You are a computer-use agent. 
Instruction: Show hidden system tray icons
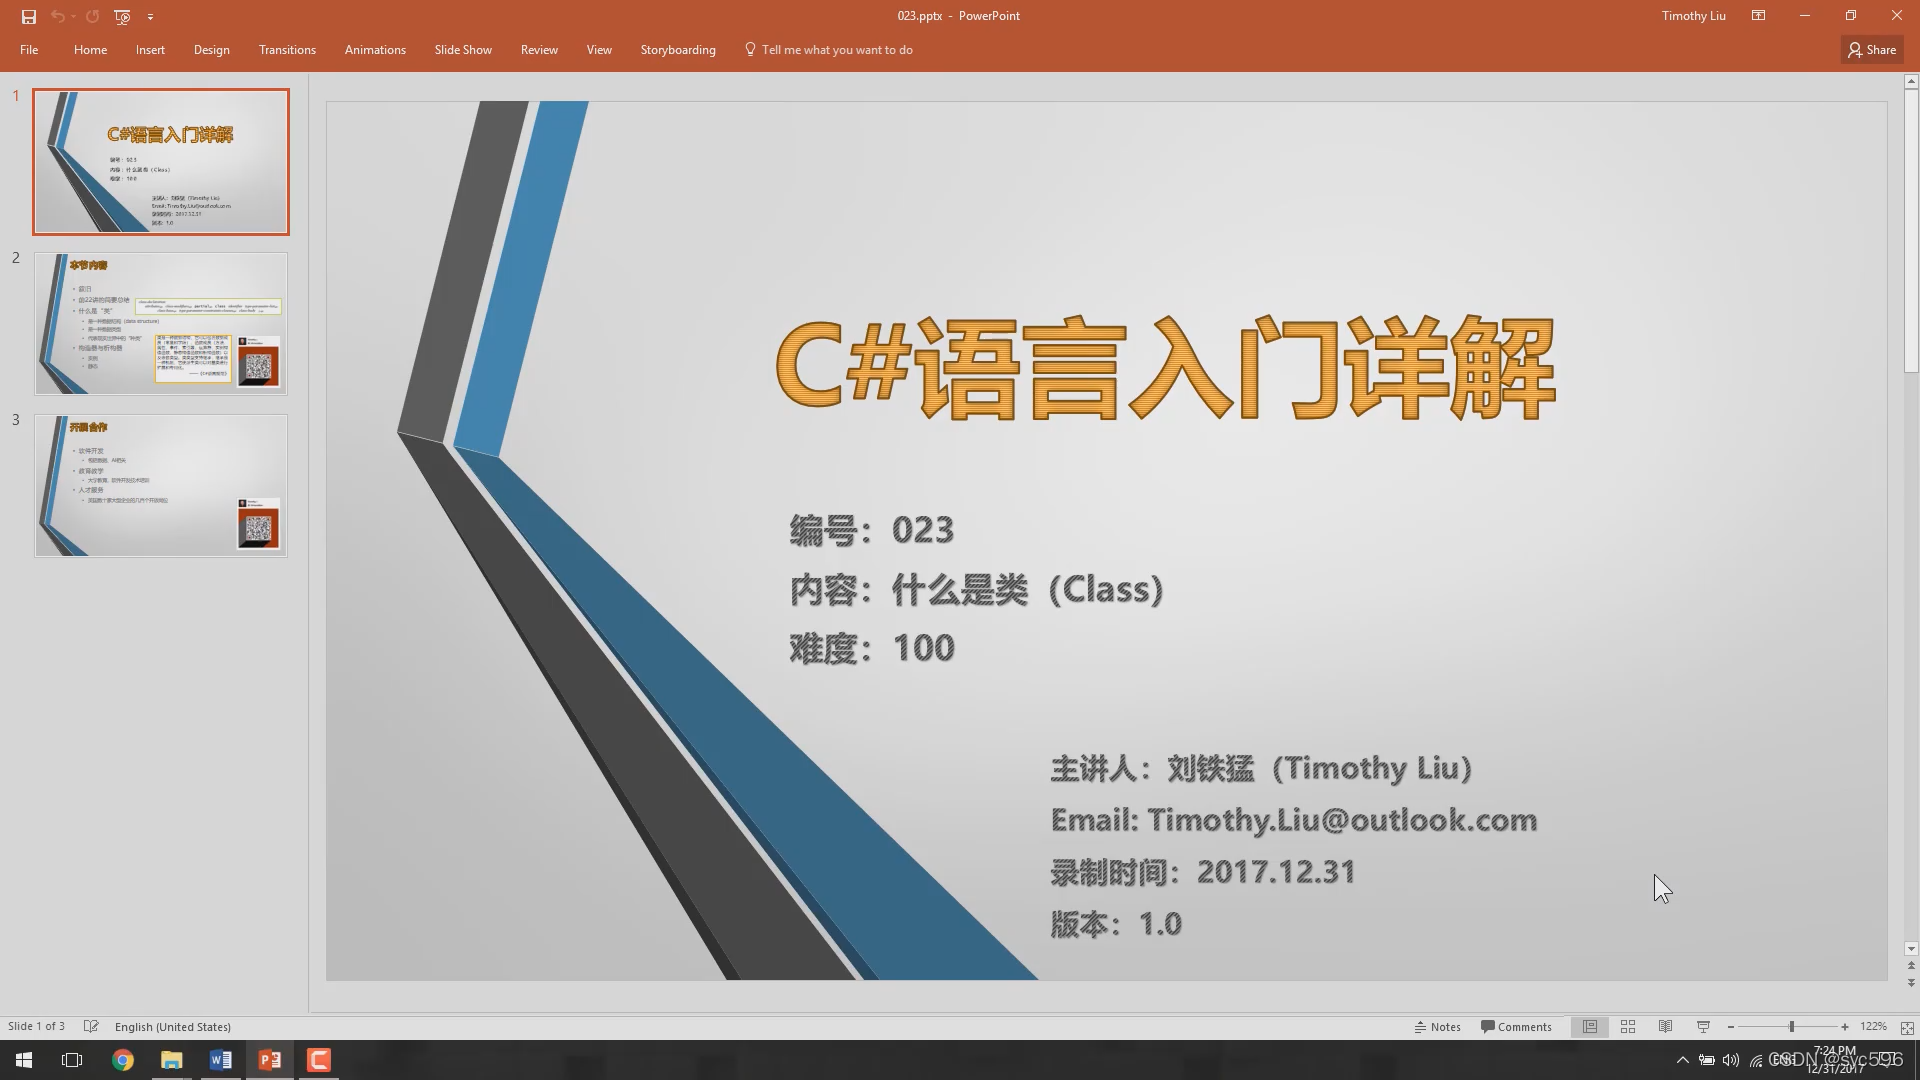pyautogui.click(x=1682, y=1060)
